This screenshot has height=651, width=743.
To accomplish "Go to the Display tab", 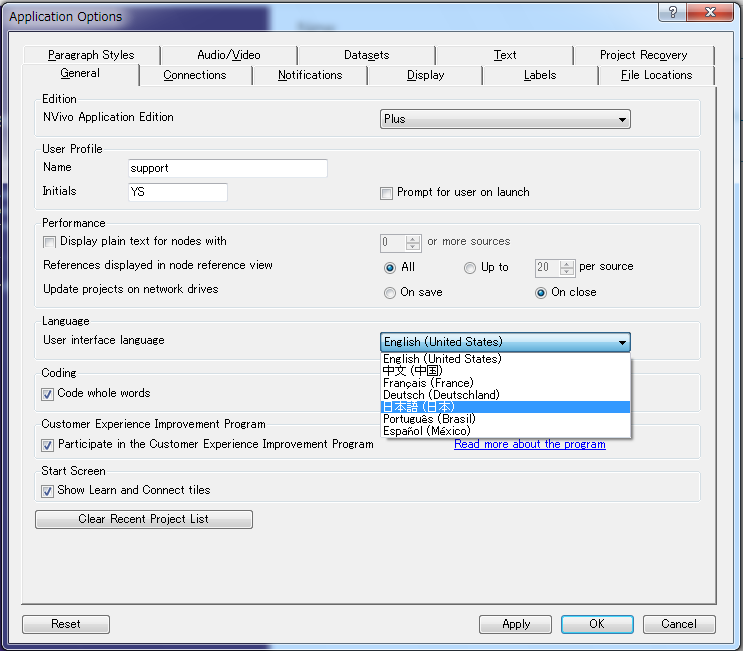I will click(x=425, y=75).
